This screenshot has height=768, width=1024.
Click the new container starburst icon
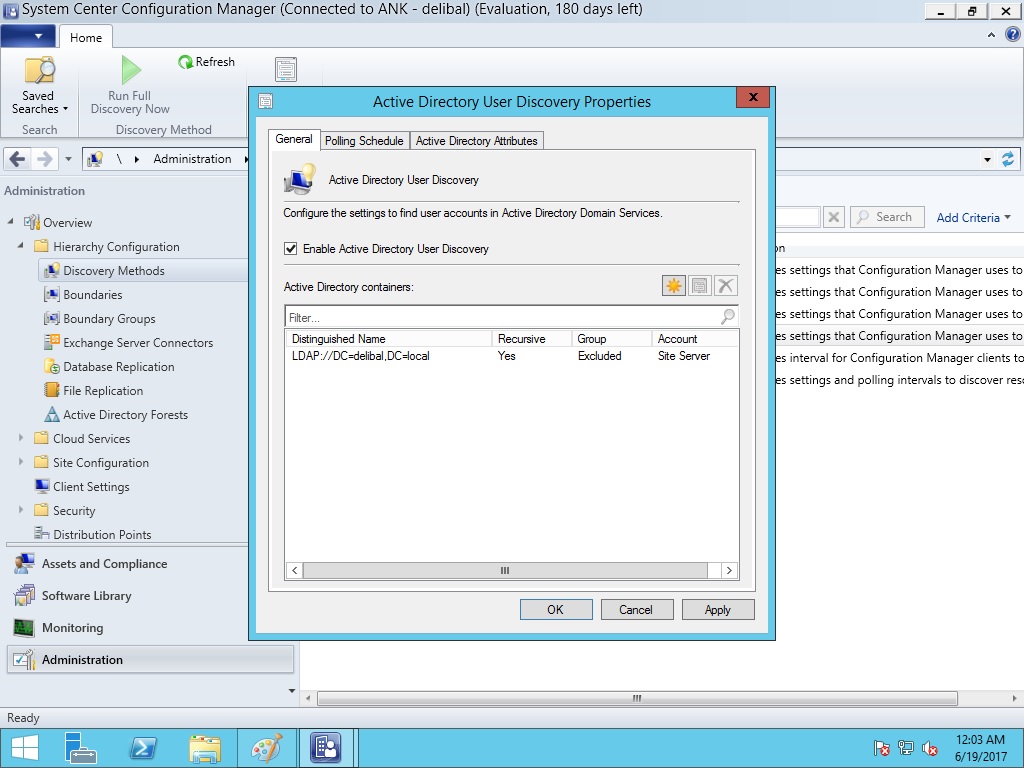pyautogui.click(x=673, y=286)
